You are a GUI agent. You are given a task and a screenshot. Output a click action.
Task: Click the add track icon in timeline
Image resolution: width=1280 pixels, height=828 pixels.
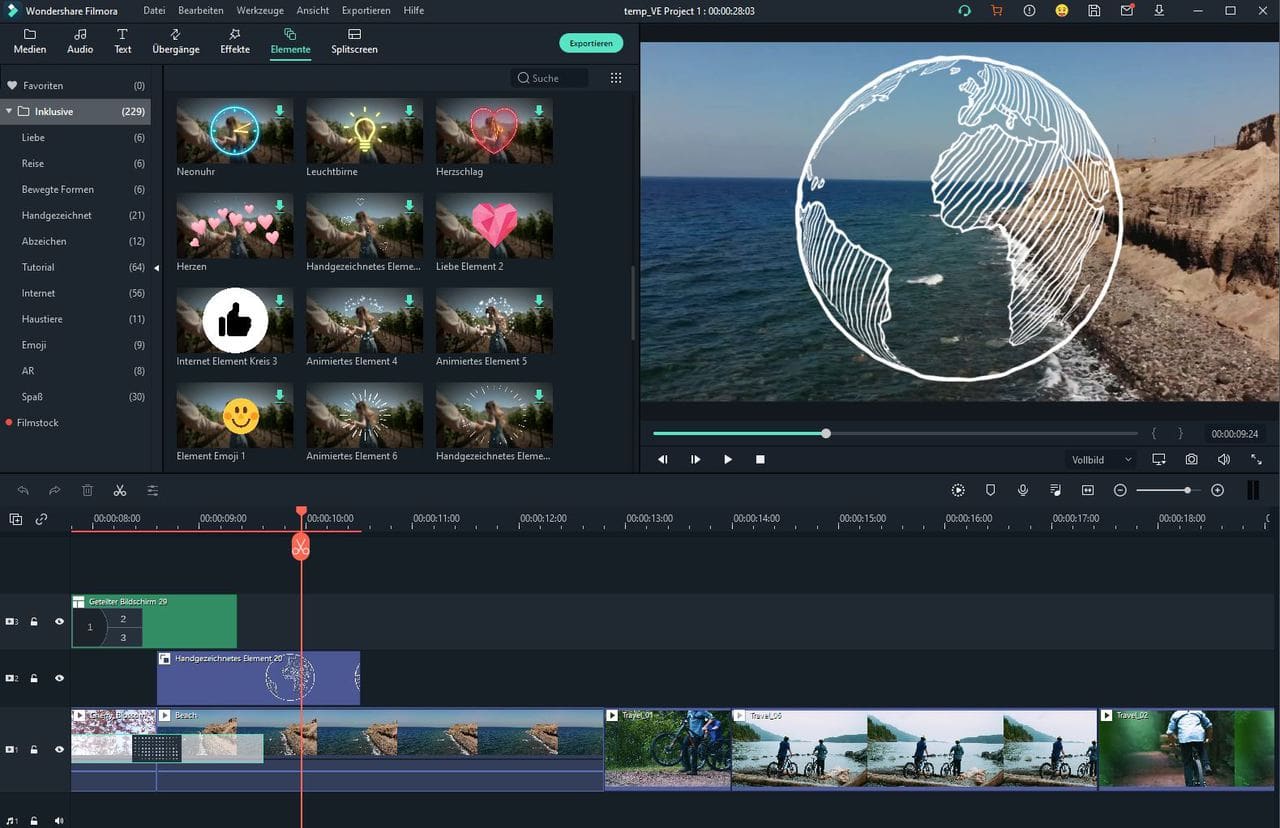click(16, 519)
